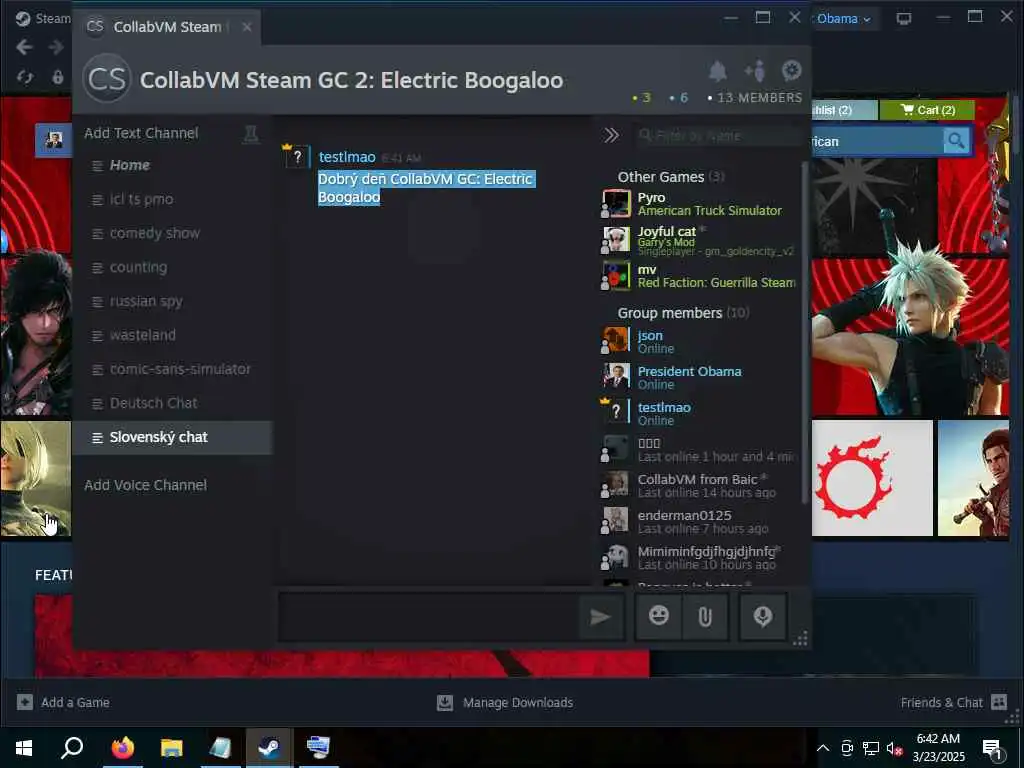Open the wasteland channel
The image size is (1024, 768).
pyautogui.click(x=172, y=335)
